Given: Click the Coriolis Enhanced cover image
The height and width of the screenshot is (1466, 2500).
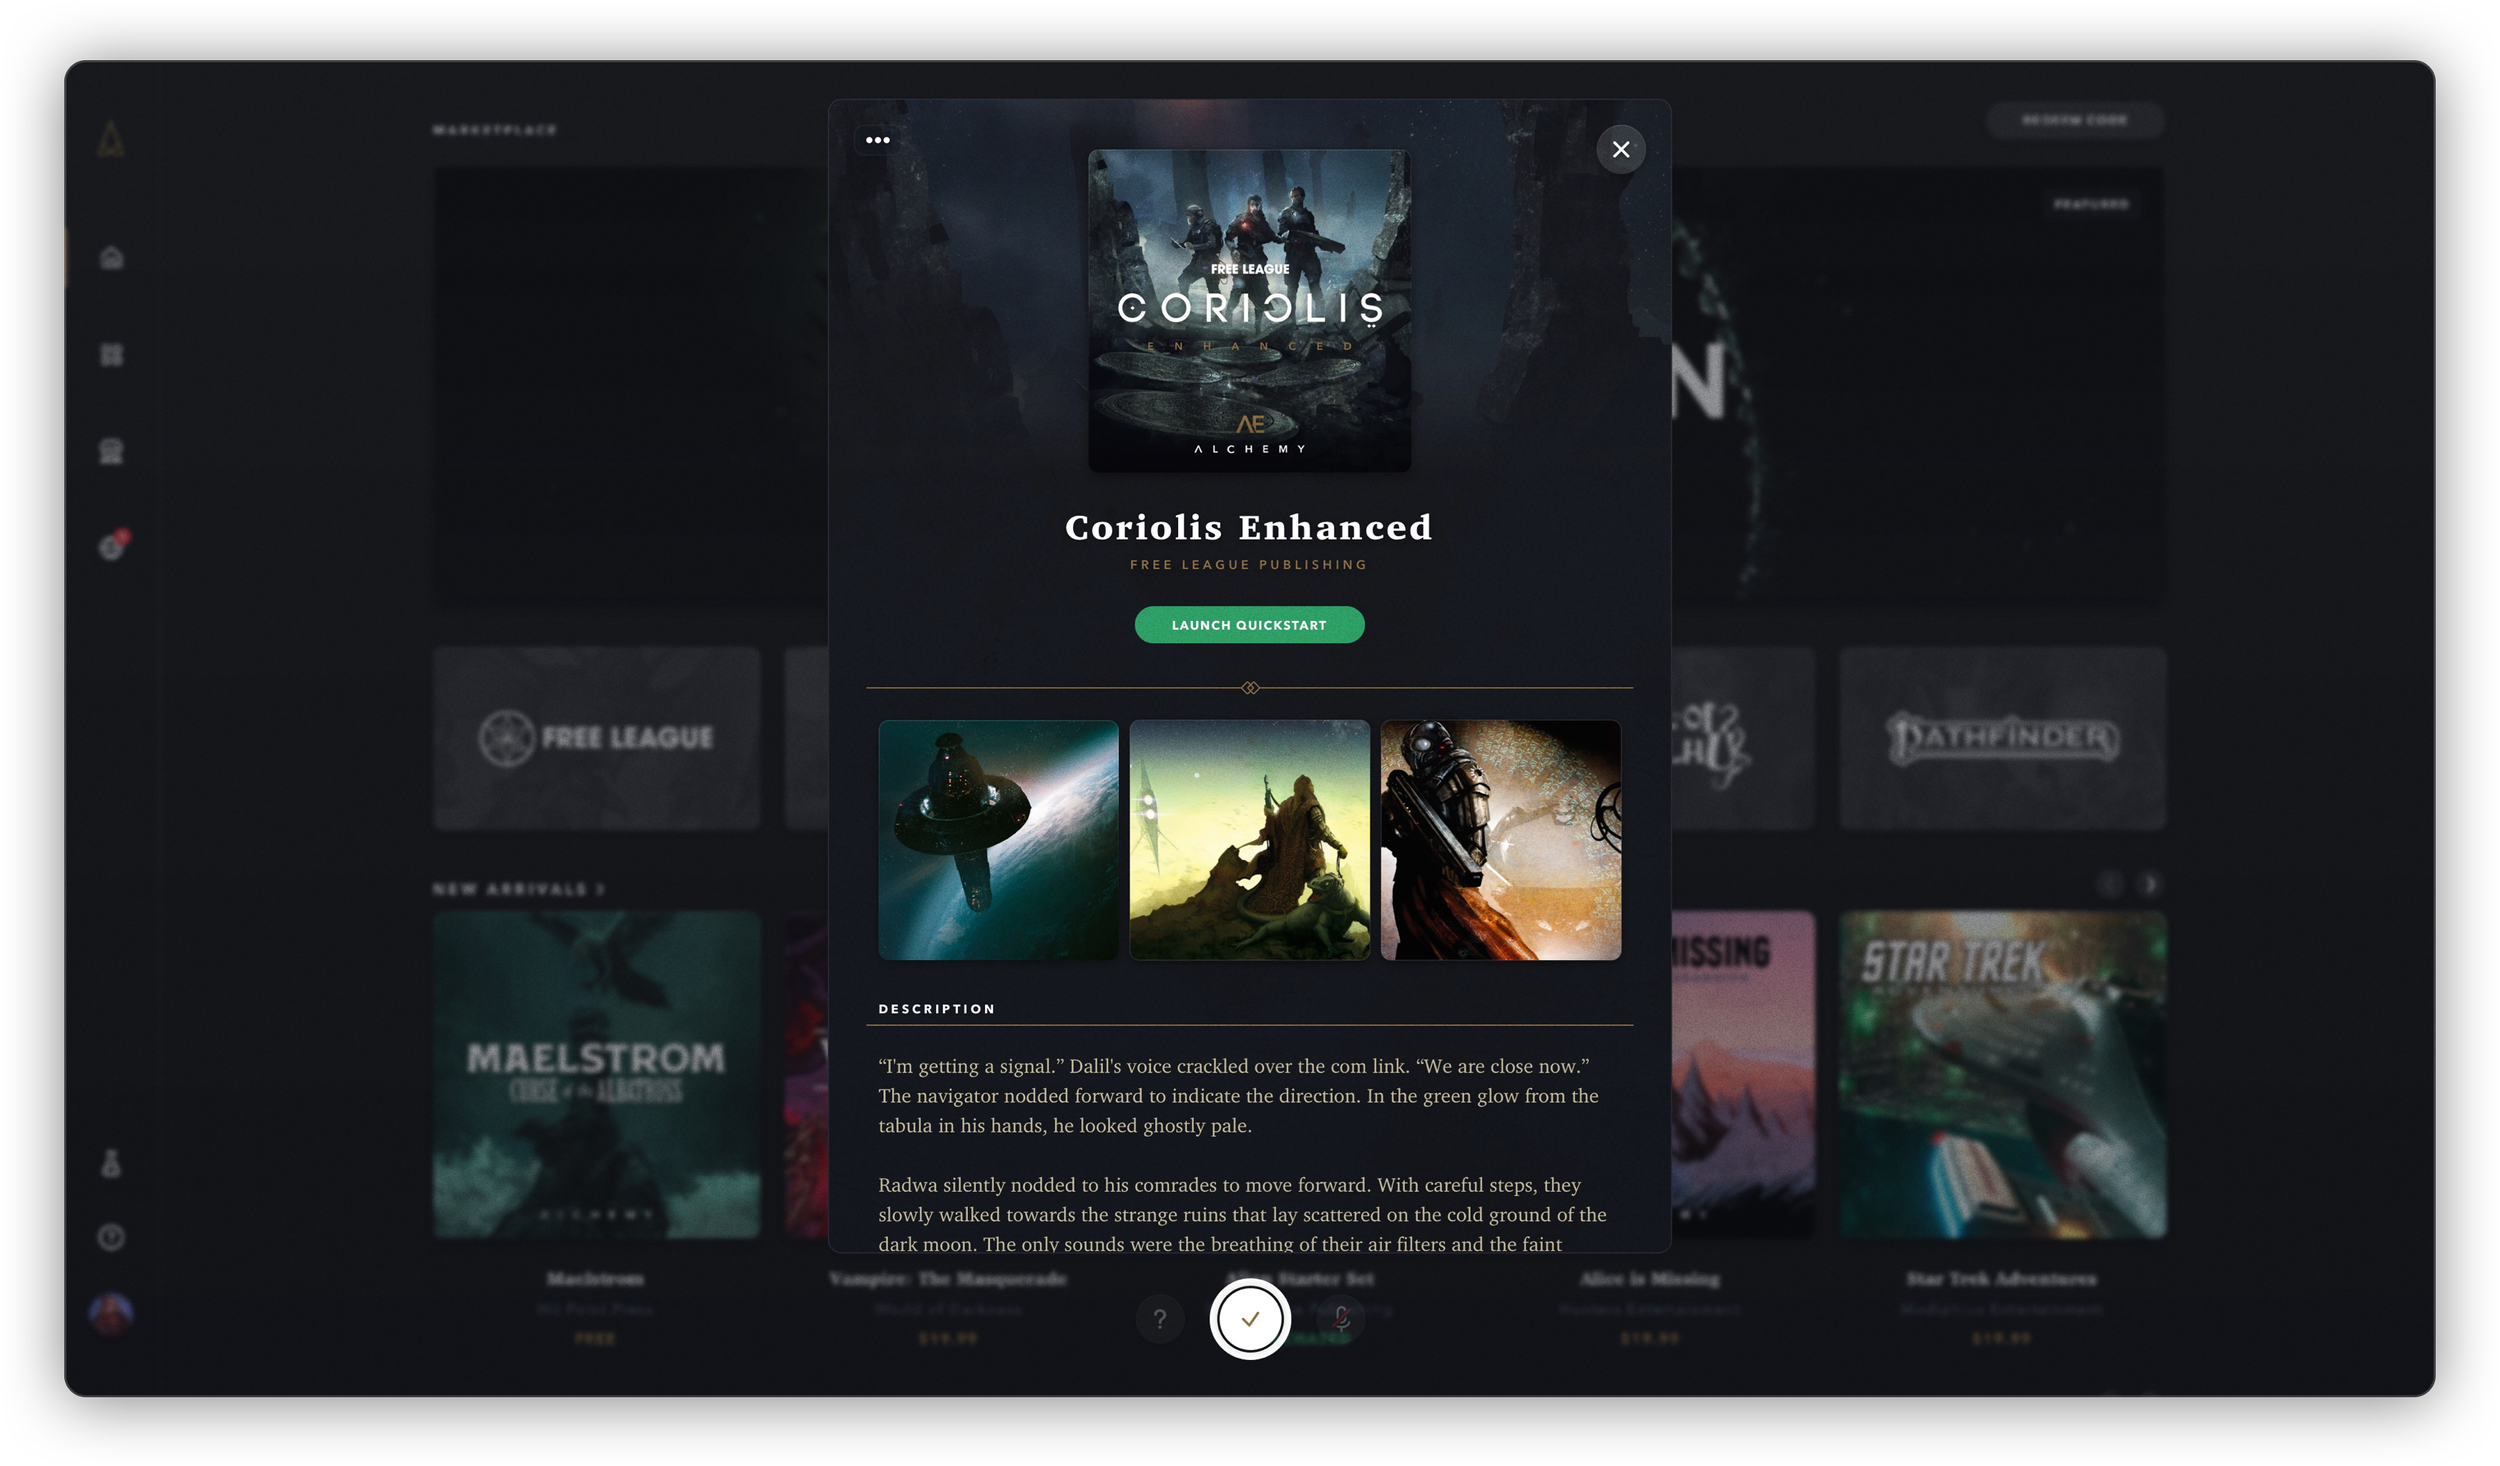Looking at the screenshot, I should pyautogui.click(x=1249, y=311).
